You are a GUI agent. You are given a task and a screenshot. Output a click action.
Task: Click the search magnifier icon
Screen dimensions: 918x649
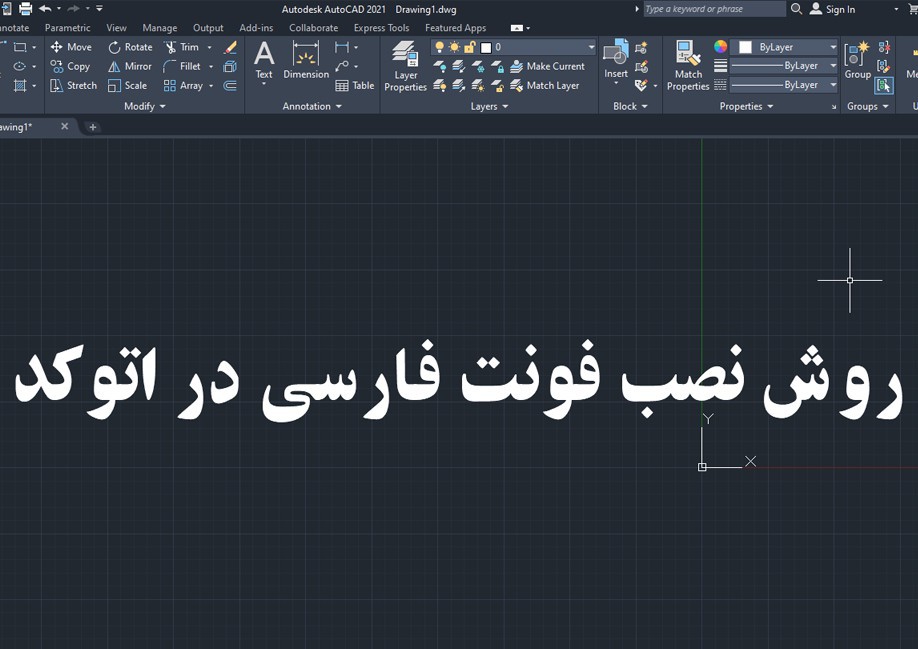(x=796, y=9)
